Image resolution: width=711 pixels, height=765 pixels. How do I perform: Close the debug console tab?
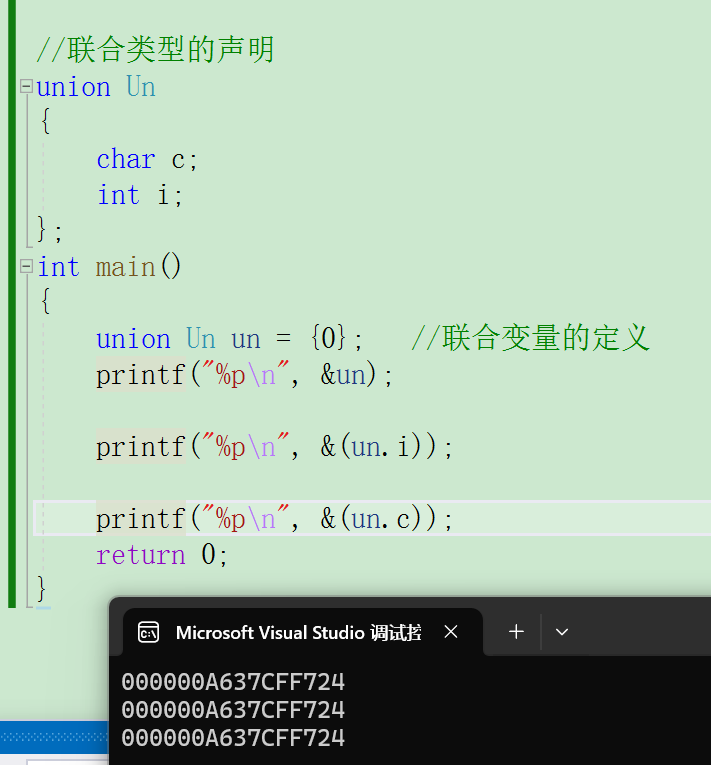(x=451, y=632)
